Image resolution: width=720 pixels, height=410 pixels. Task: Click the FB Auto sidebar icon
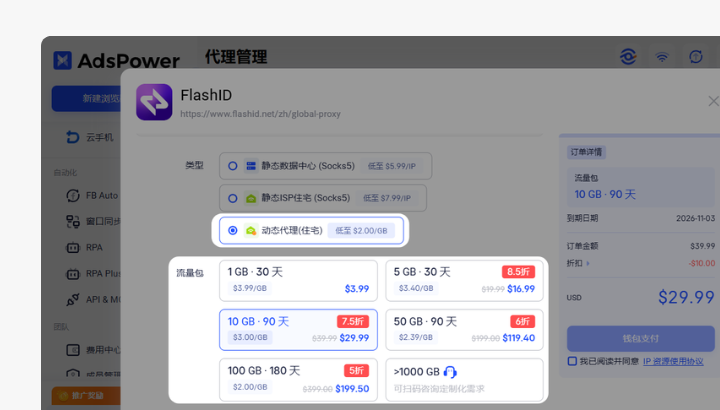tap(73, 196)
